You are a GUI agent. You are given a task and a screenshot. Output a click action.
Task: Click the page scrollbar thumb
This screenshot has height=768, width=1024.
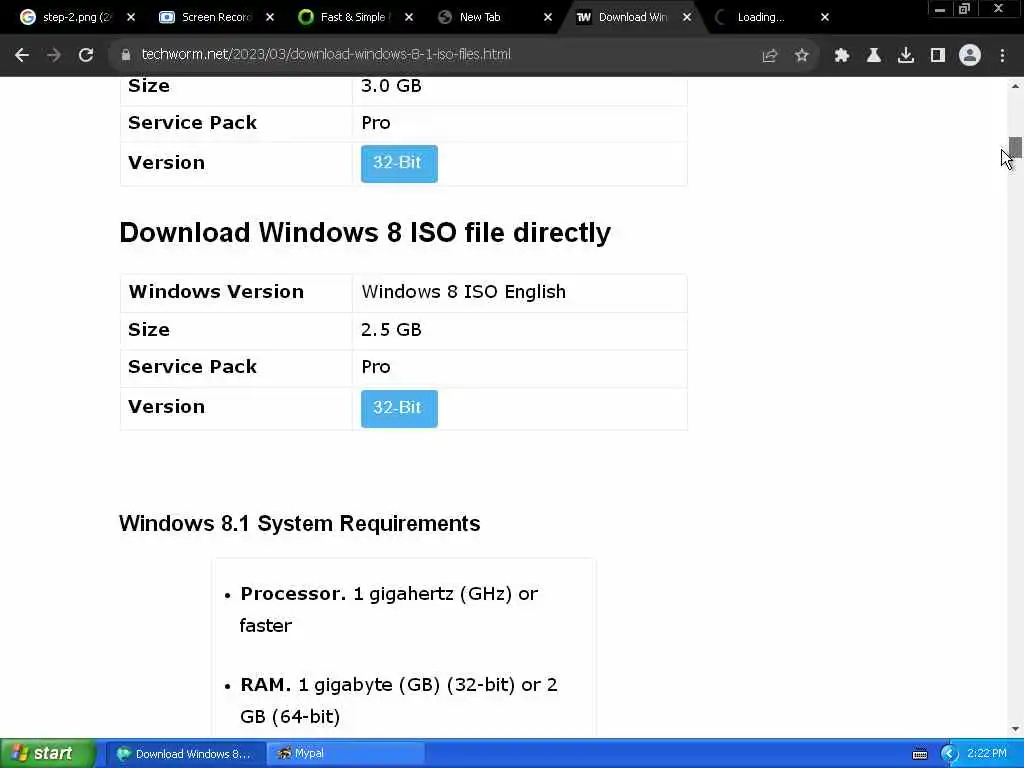click(x=1015, y=147)
